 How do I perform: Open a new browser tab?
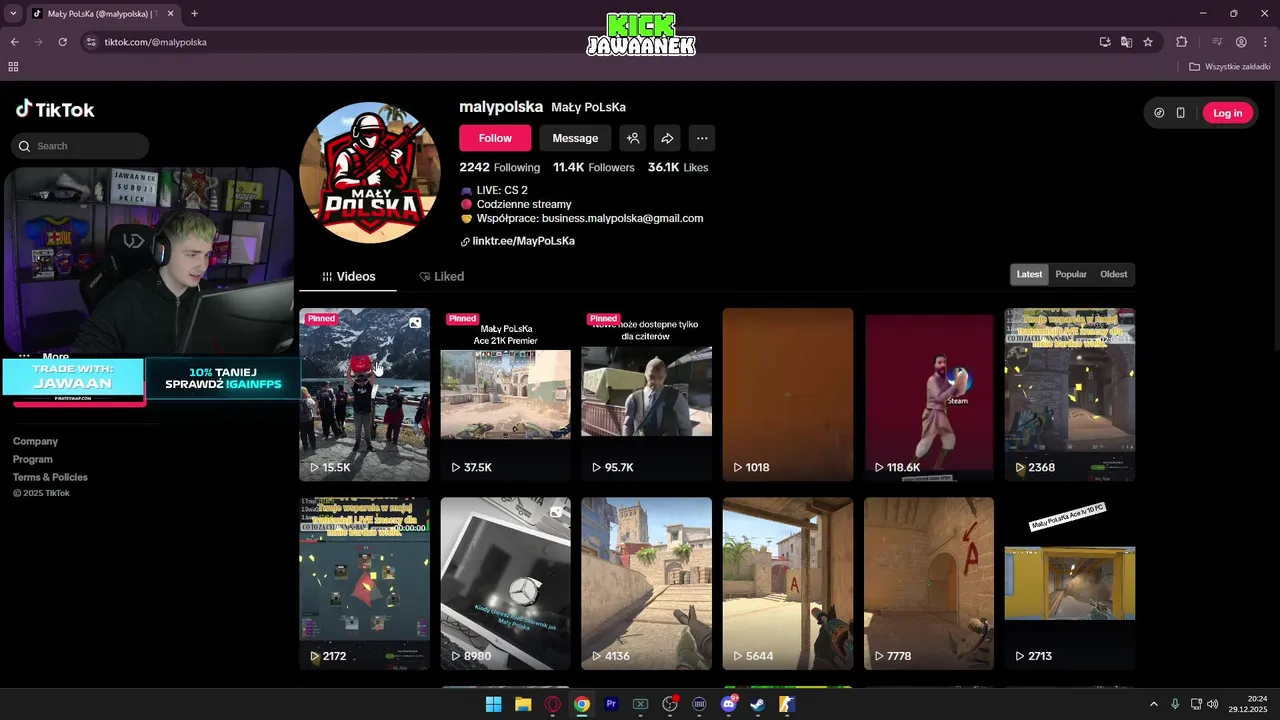tap(194, 13)
